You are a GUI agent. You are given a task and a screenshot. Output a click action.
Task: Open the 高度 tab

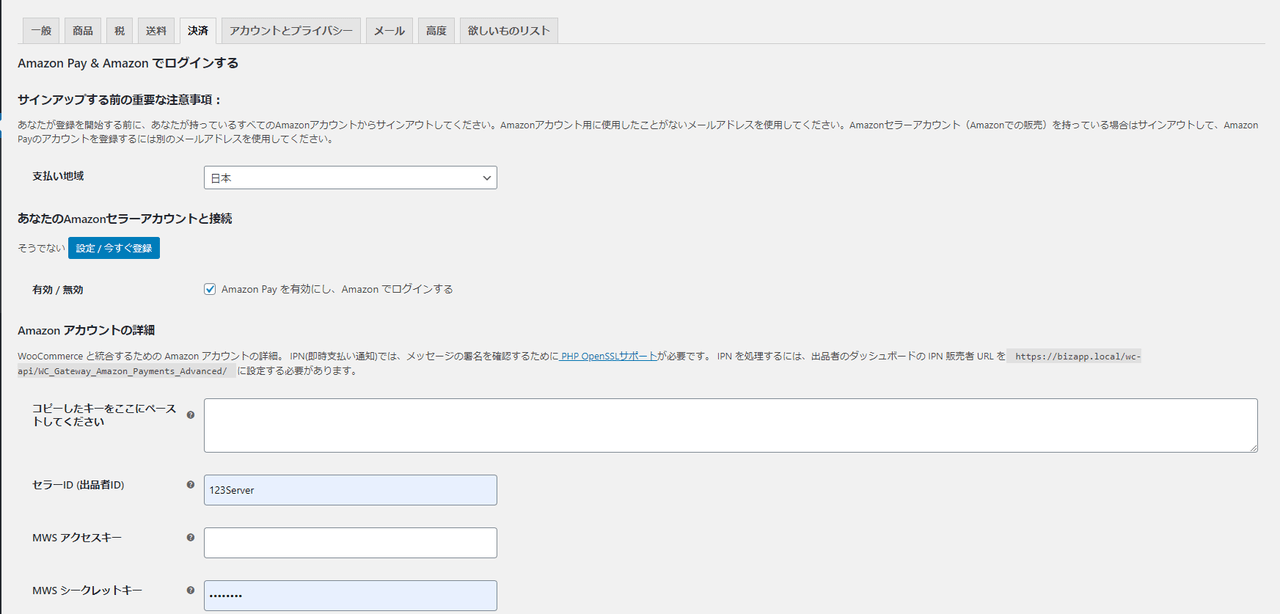(x=436, y=31)
